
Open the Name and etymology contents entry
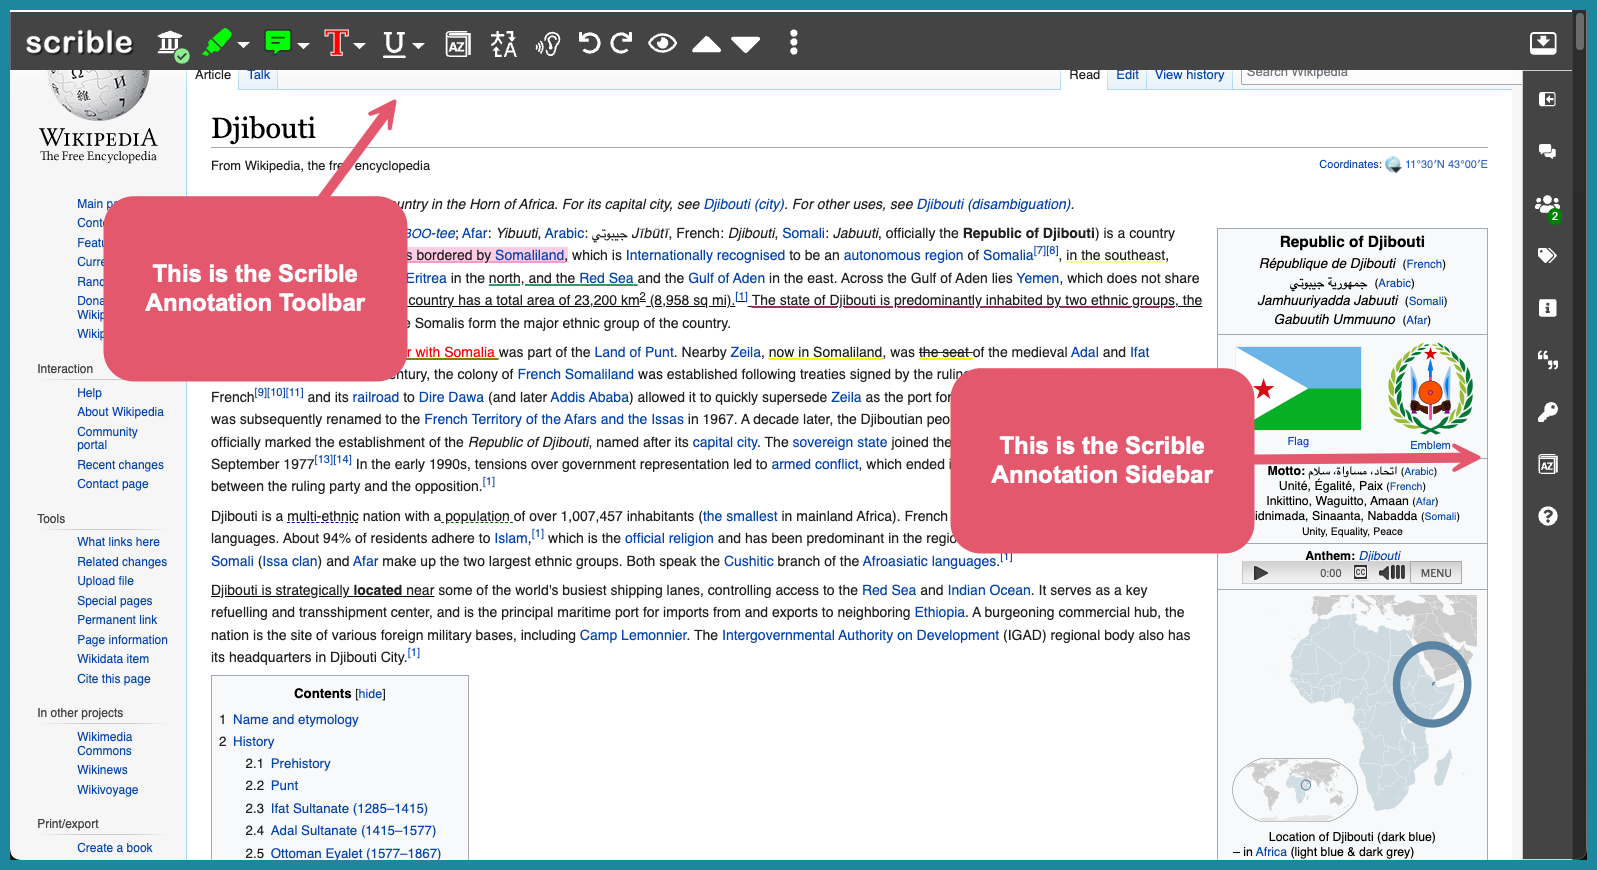click(295, 720)
